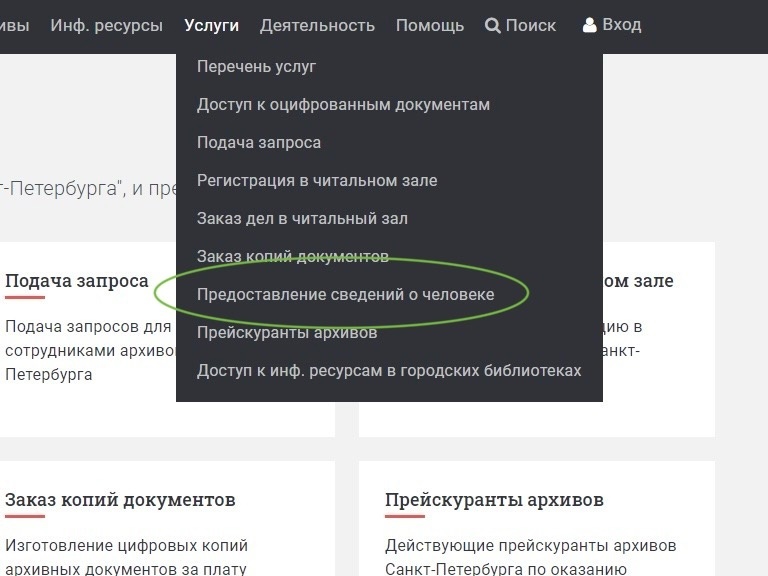The image size is (768, 576).
Task: Open the Подача запроса card heading
Action: coord(77,281)
